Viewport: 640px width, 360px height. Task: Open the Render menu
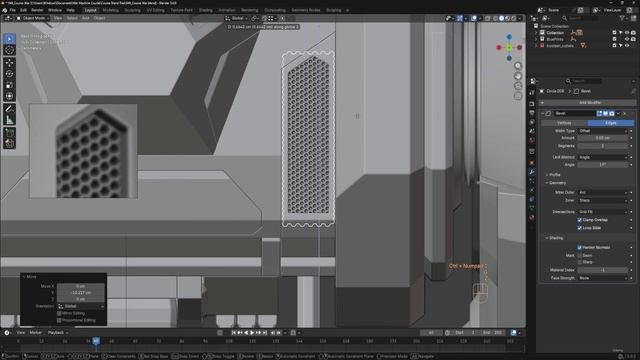tap(37, 10)
